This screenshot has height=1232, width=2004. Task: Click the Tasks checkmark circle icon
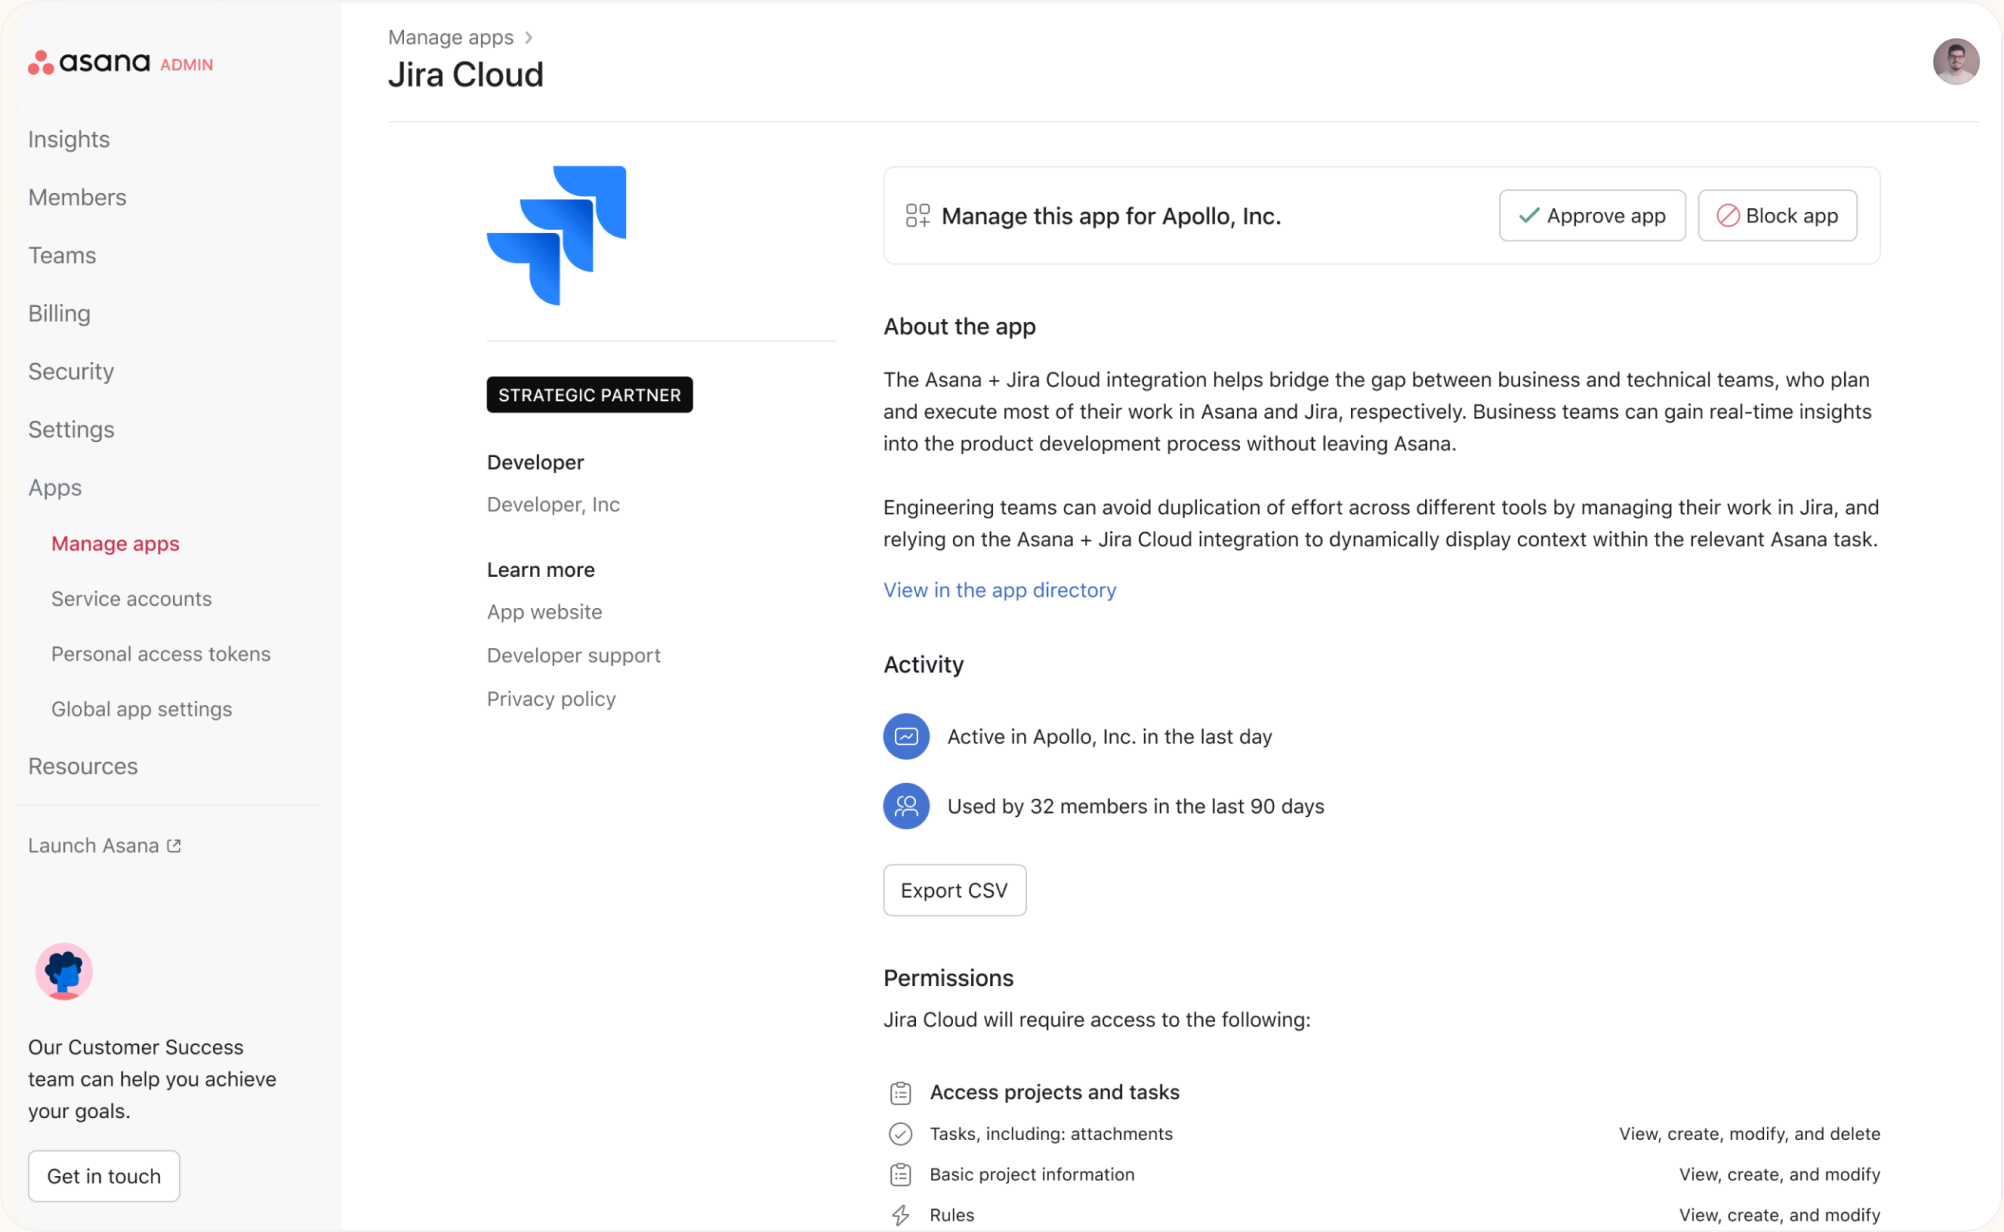tap(900, 1134)
